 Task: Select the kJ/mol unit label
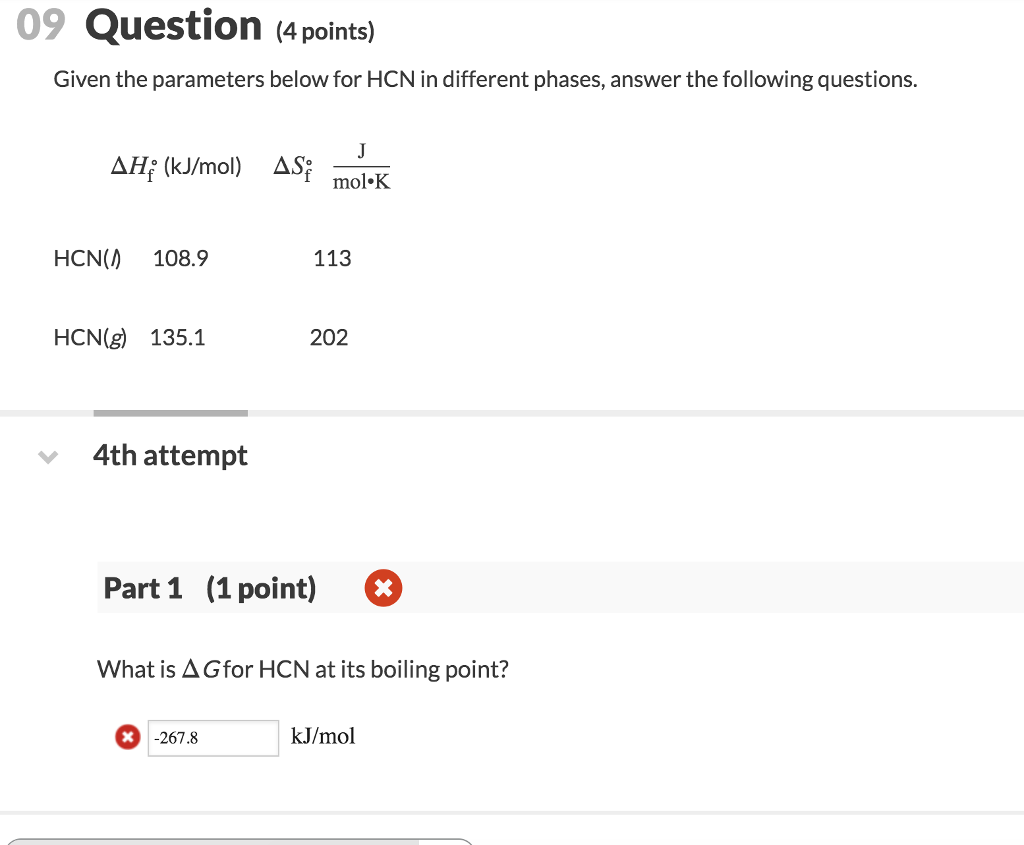tap(323, 736)
